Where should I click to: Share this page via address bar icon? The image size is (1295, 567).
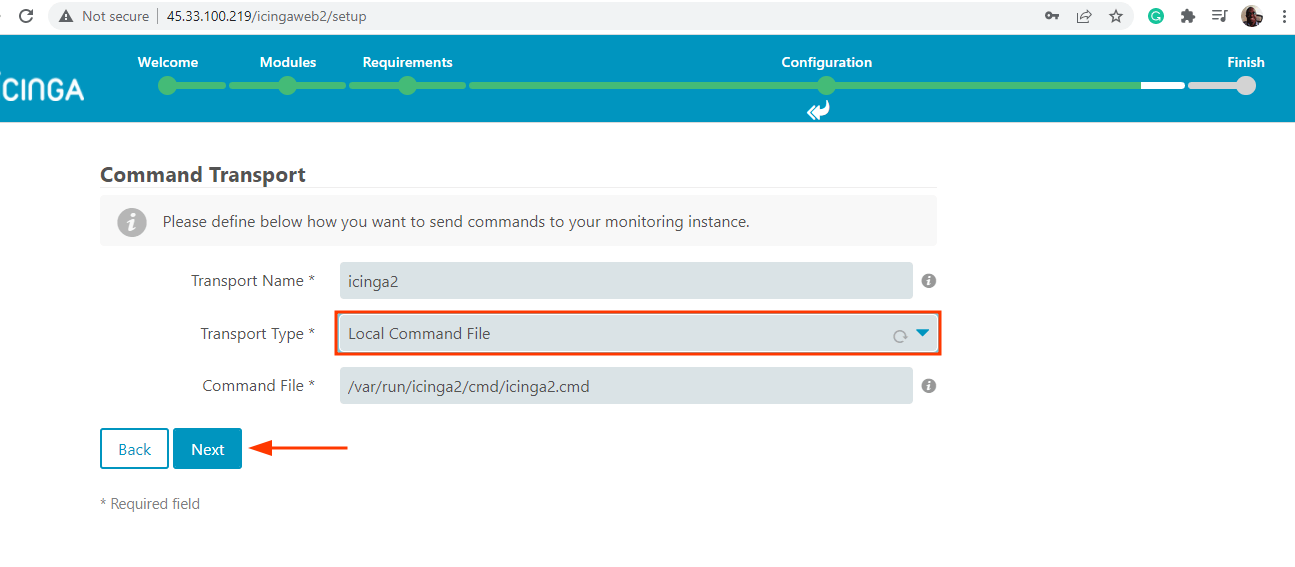pos(1084,16)
